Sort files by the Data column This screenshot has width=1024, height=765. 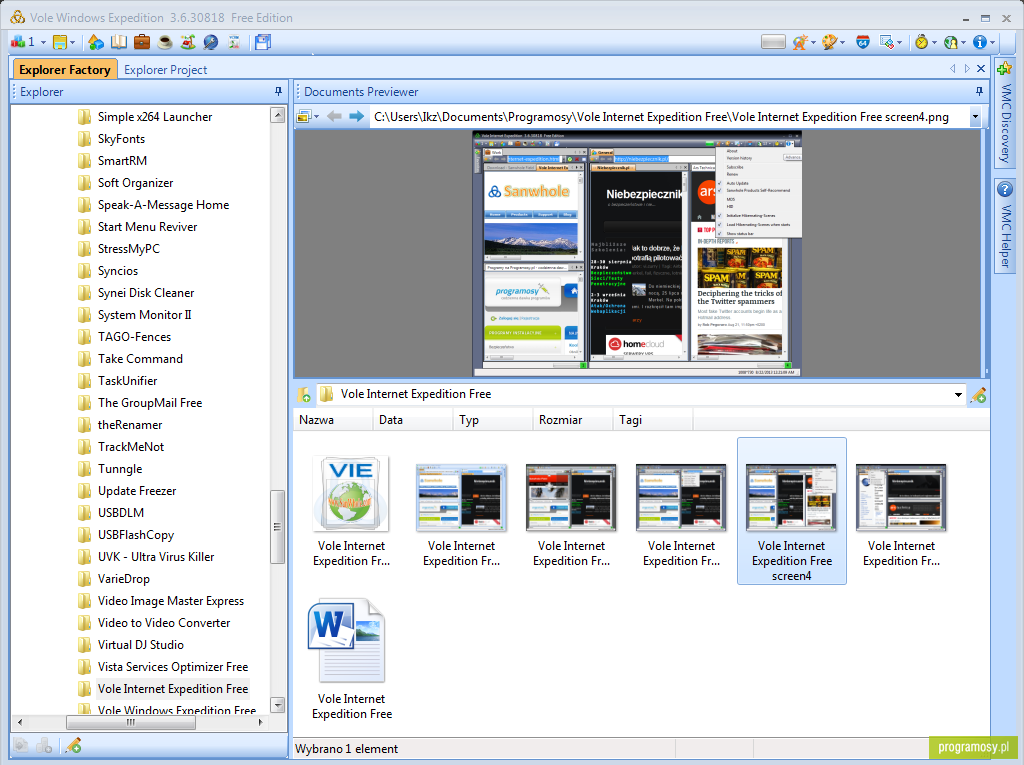coord(412,420)
